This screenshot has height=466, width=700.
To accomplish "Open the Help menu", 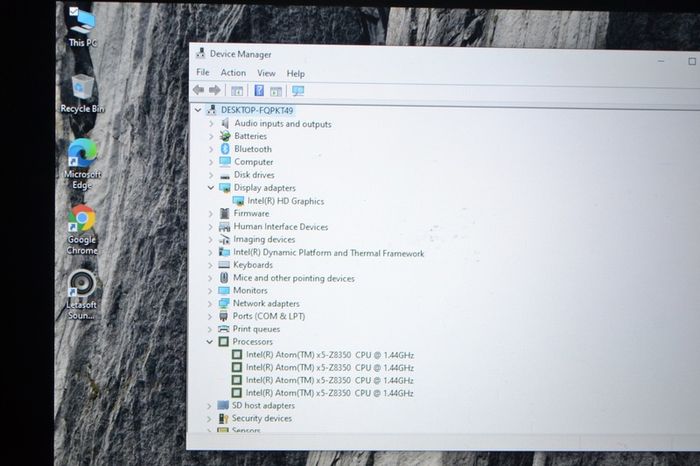I will click(x=296, y=74).
